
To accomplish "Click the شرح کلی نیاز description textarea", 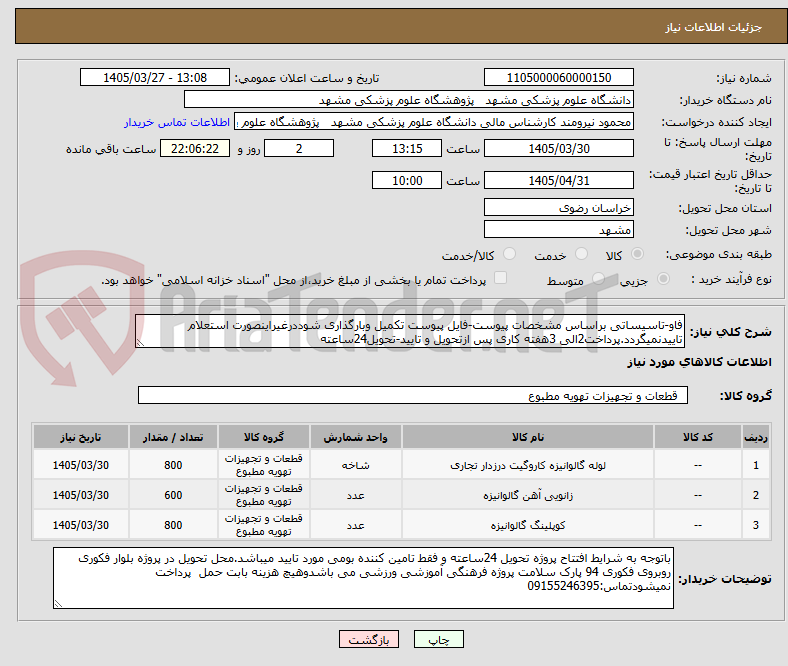I will (x=410, y=331).
